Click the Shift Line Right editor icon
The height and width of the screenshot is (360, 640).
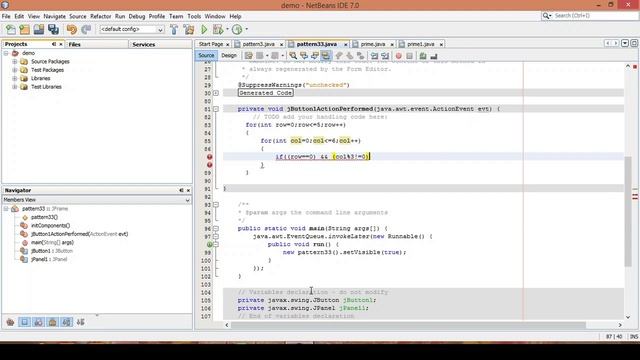click(x=385, y=56)
